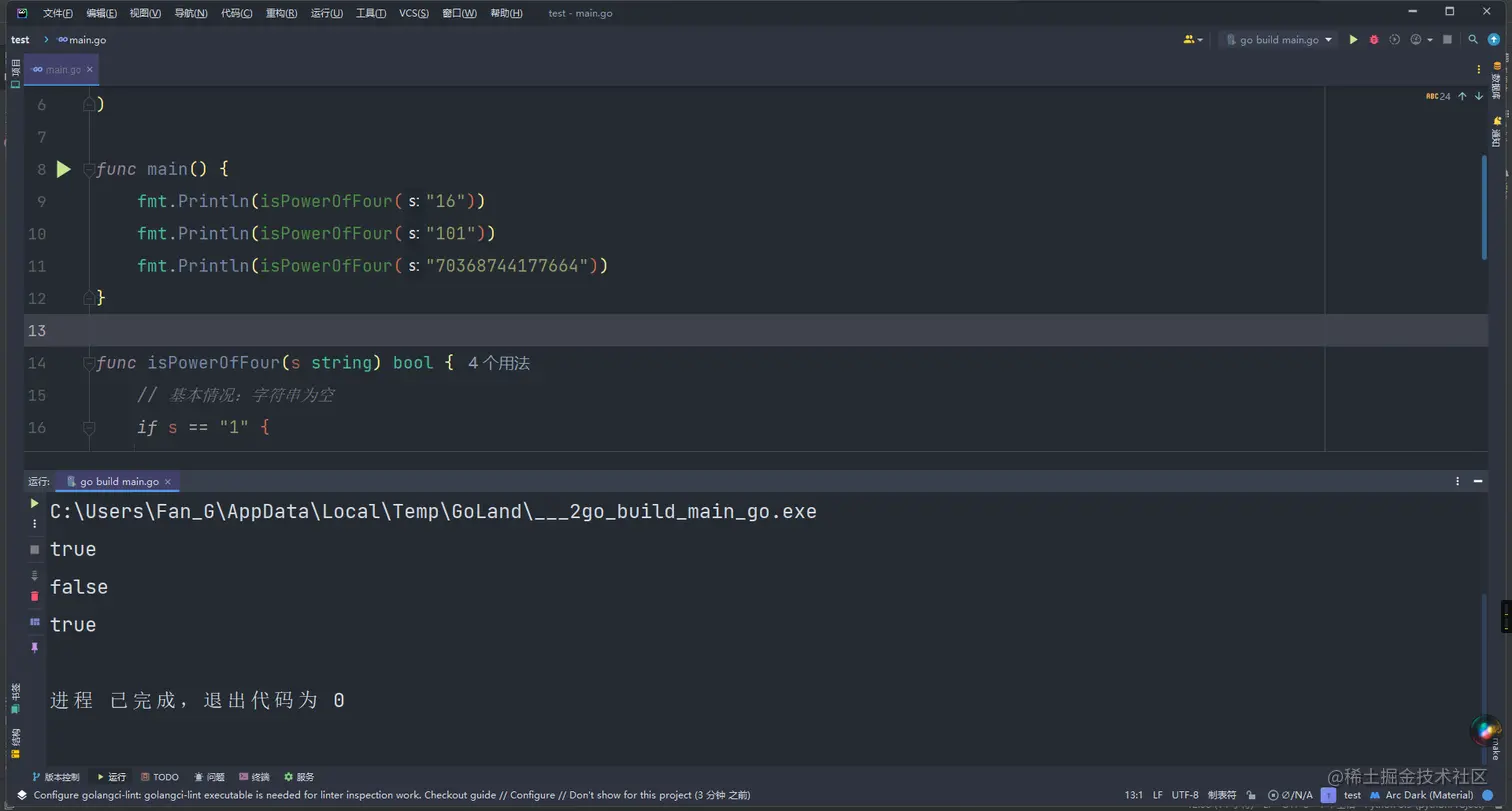Expand the profiler options dropdown arrow
The height and width of the screenshot is (811, 1512).
coord(1430,40)
